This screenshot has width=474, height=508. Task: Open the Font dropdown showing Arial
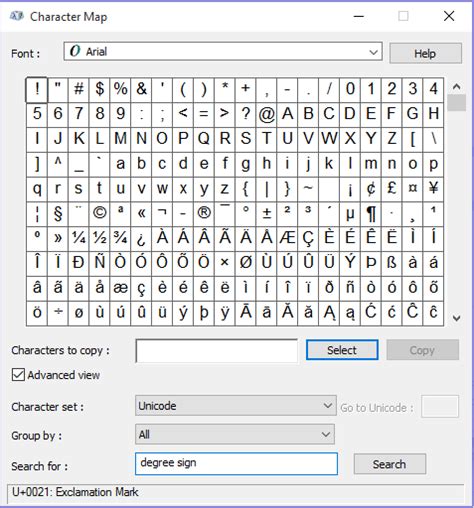click(x=223, y=52)
